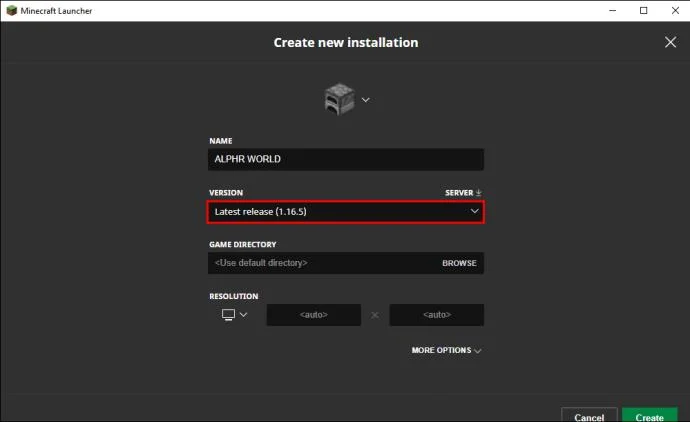
Task: Expand MORE OPTIONS section
Action: pyautogui.click(x=446, y=350)
